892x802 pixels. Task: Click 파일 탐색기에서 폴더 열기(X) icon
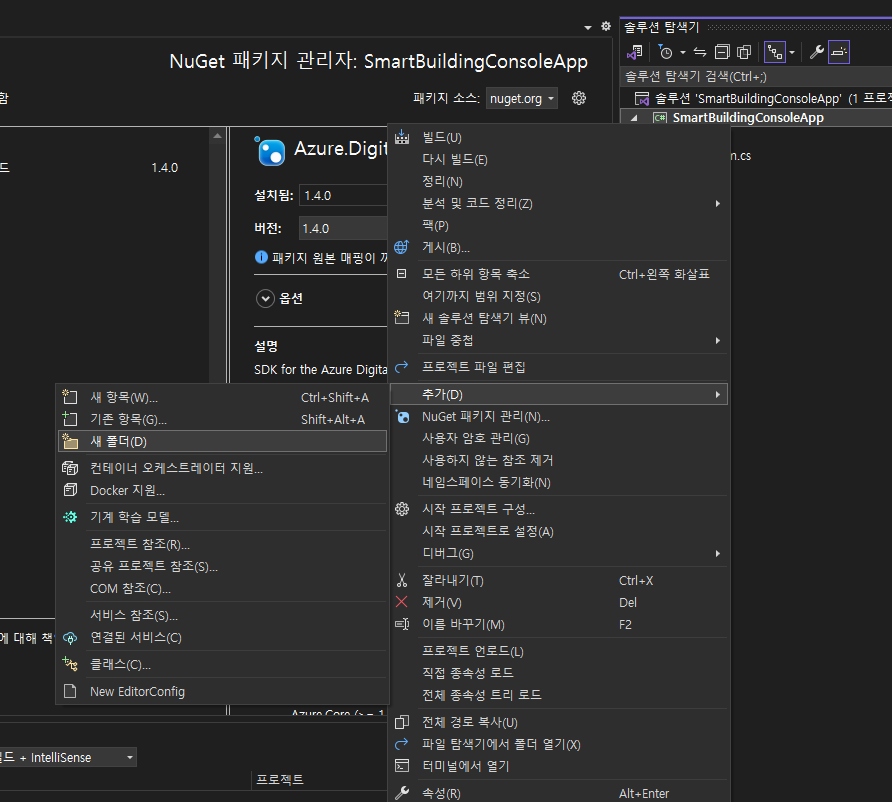point(402,744)
